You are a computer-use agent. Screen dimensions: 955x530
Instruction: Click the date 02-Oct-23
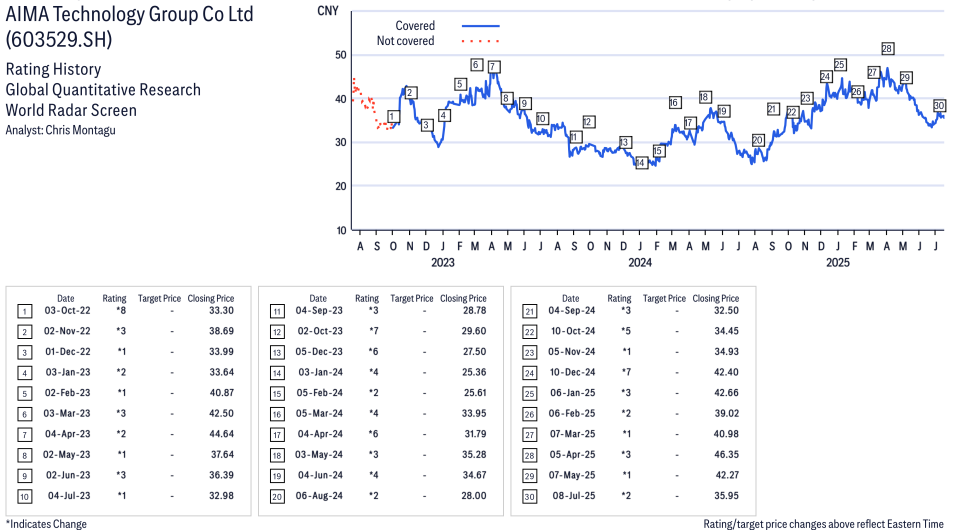coord(320,331)
